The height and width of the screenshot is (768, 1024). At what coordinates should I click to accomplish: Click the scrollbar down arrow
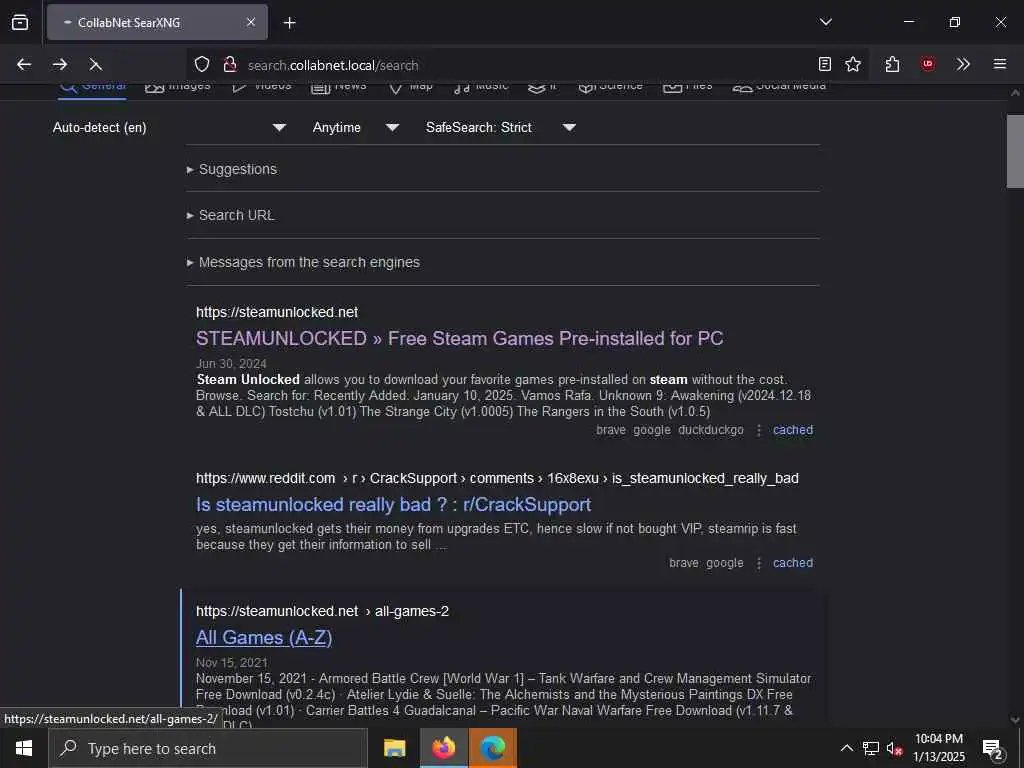coord(1015,720)
